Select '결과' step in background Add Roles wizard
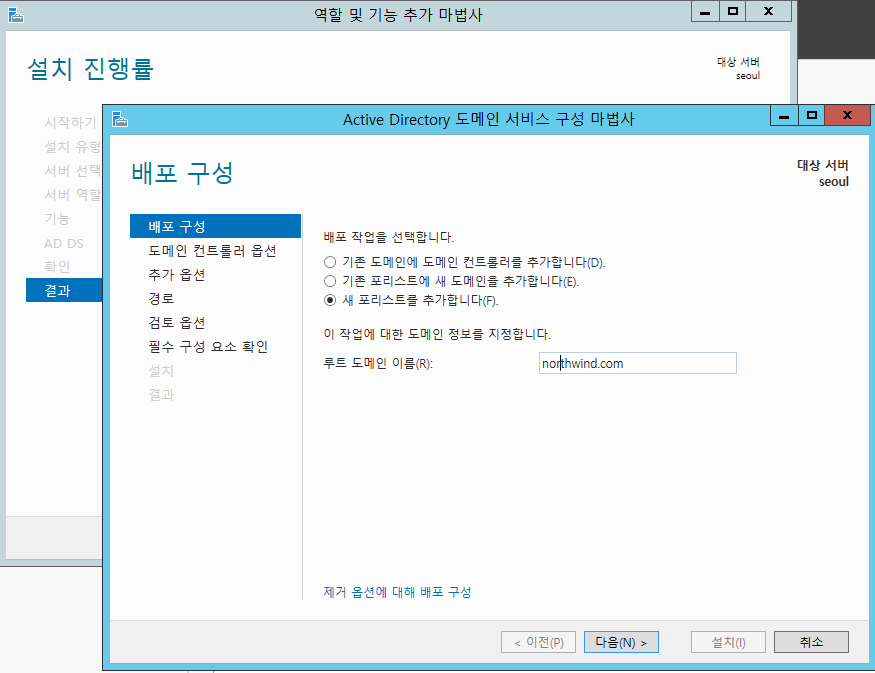The image size is (875, 673). click(x=64, y=290)
